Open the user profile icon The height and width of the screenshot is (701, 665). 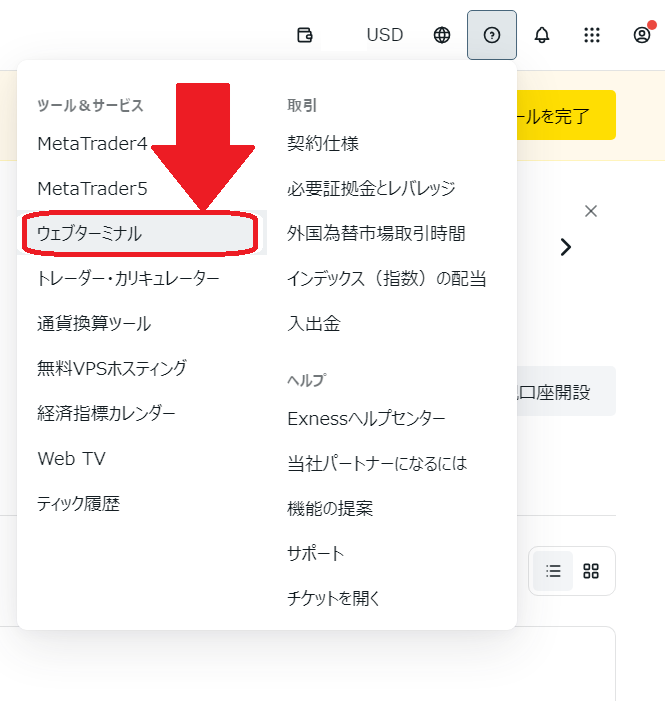click(642, 35)
